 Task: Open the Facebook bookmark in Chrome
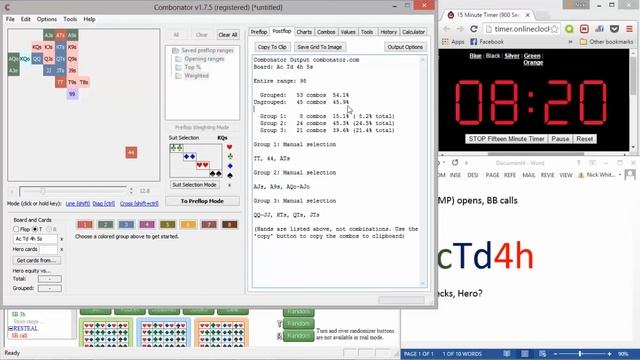coord(487,42)
